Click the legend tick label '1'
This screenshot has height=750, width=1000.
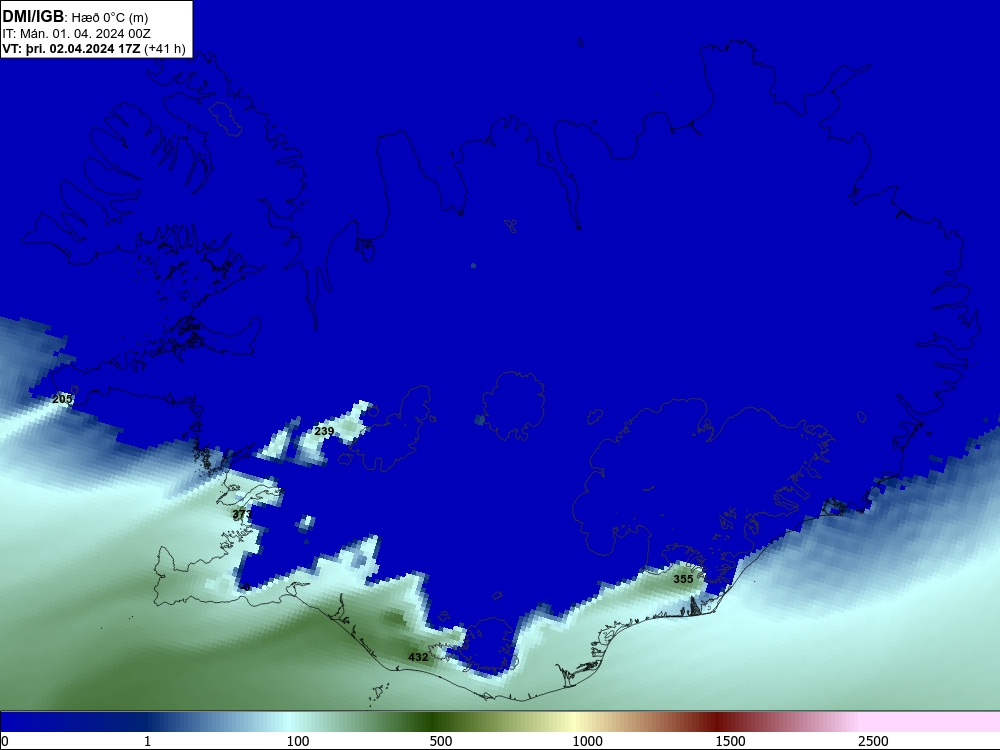[147, 740]
